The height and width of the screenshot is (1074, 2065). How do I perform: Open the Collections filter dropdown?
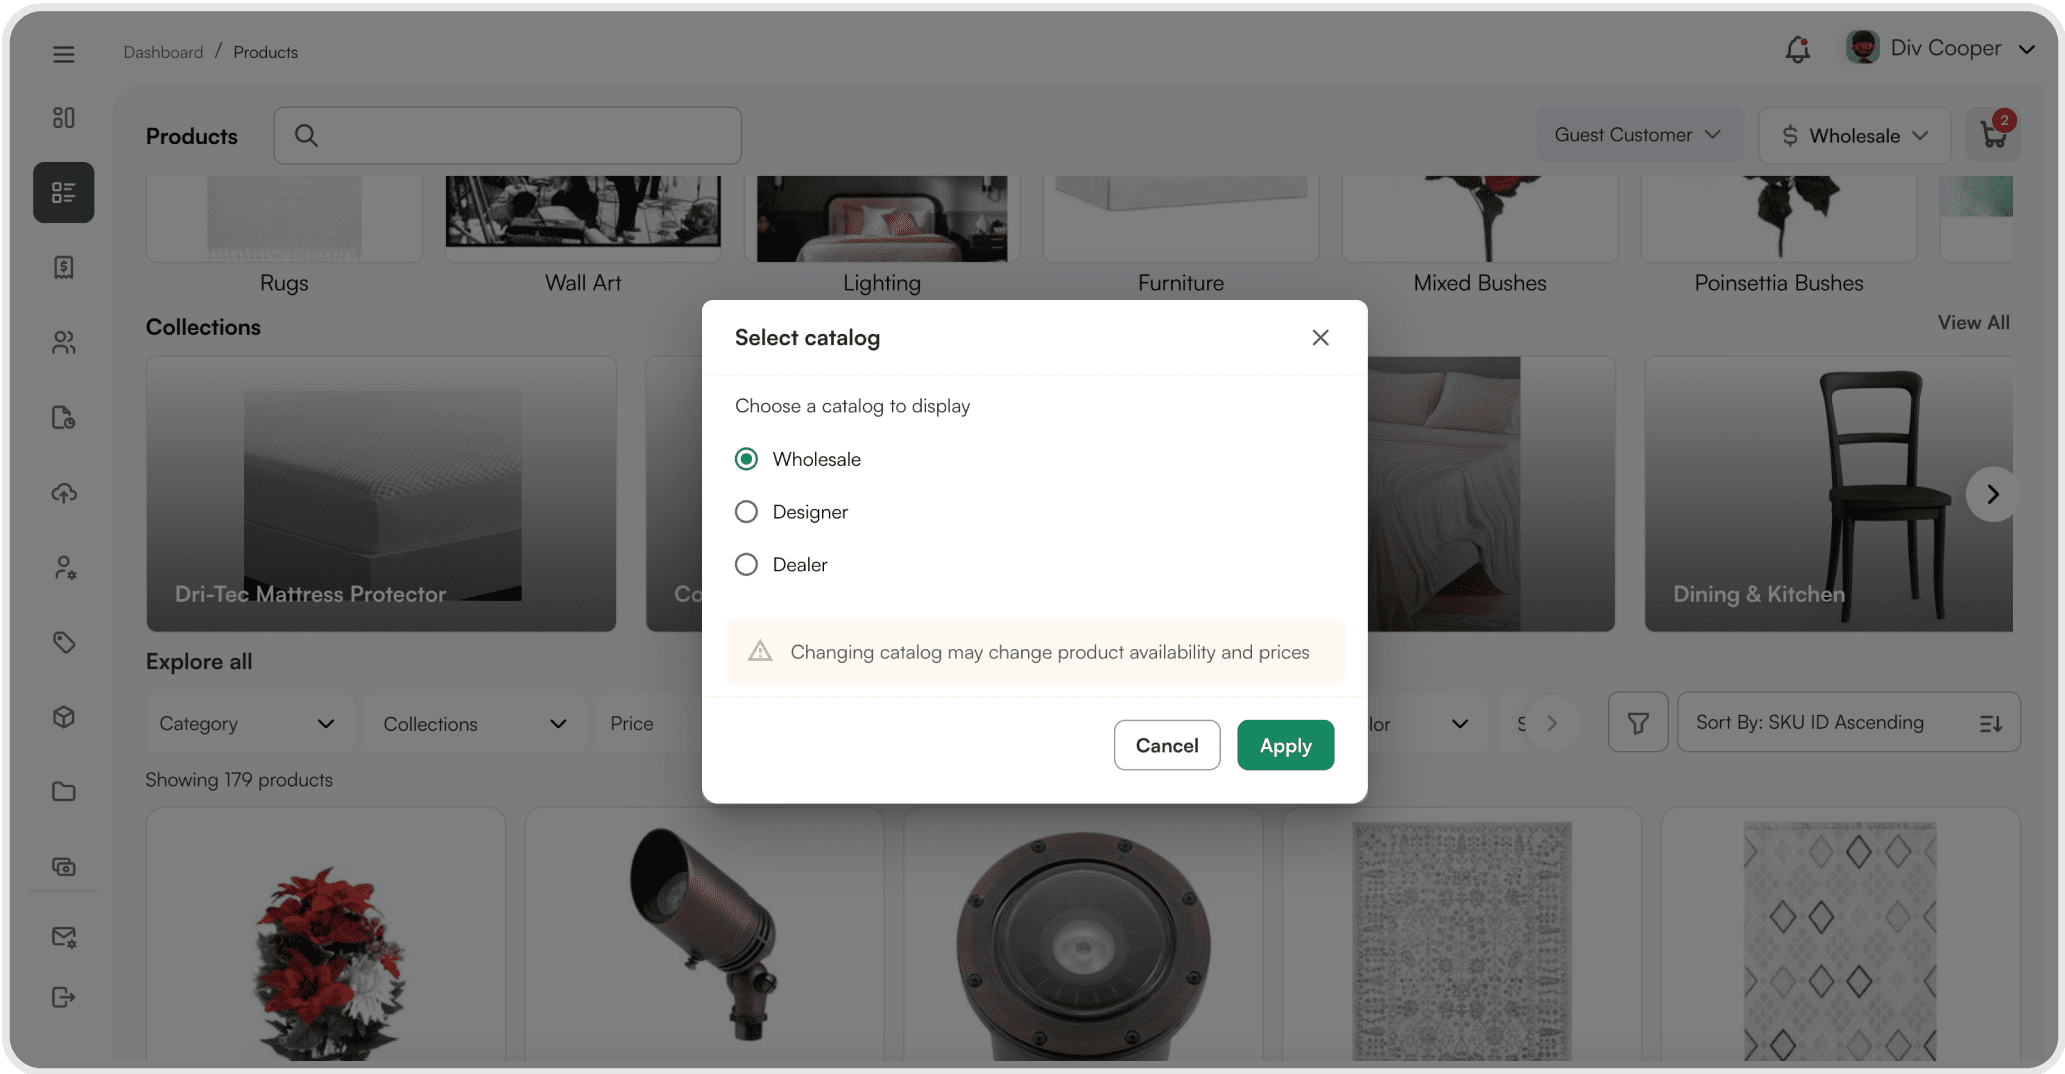click(x=474, y=722)
